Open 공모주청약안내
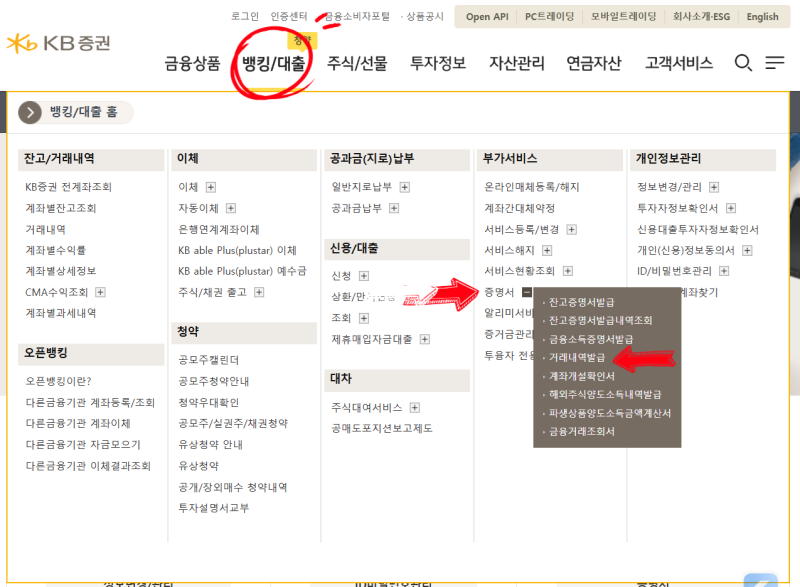 tap(214, 381)
